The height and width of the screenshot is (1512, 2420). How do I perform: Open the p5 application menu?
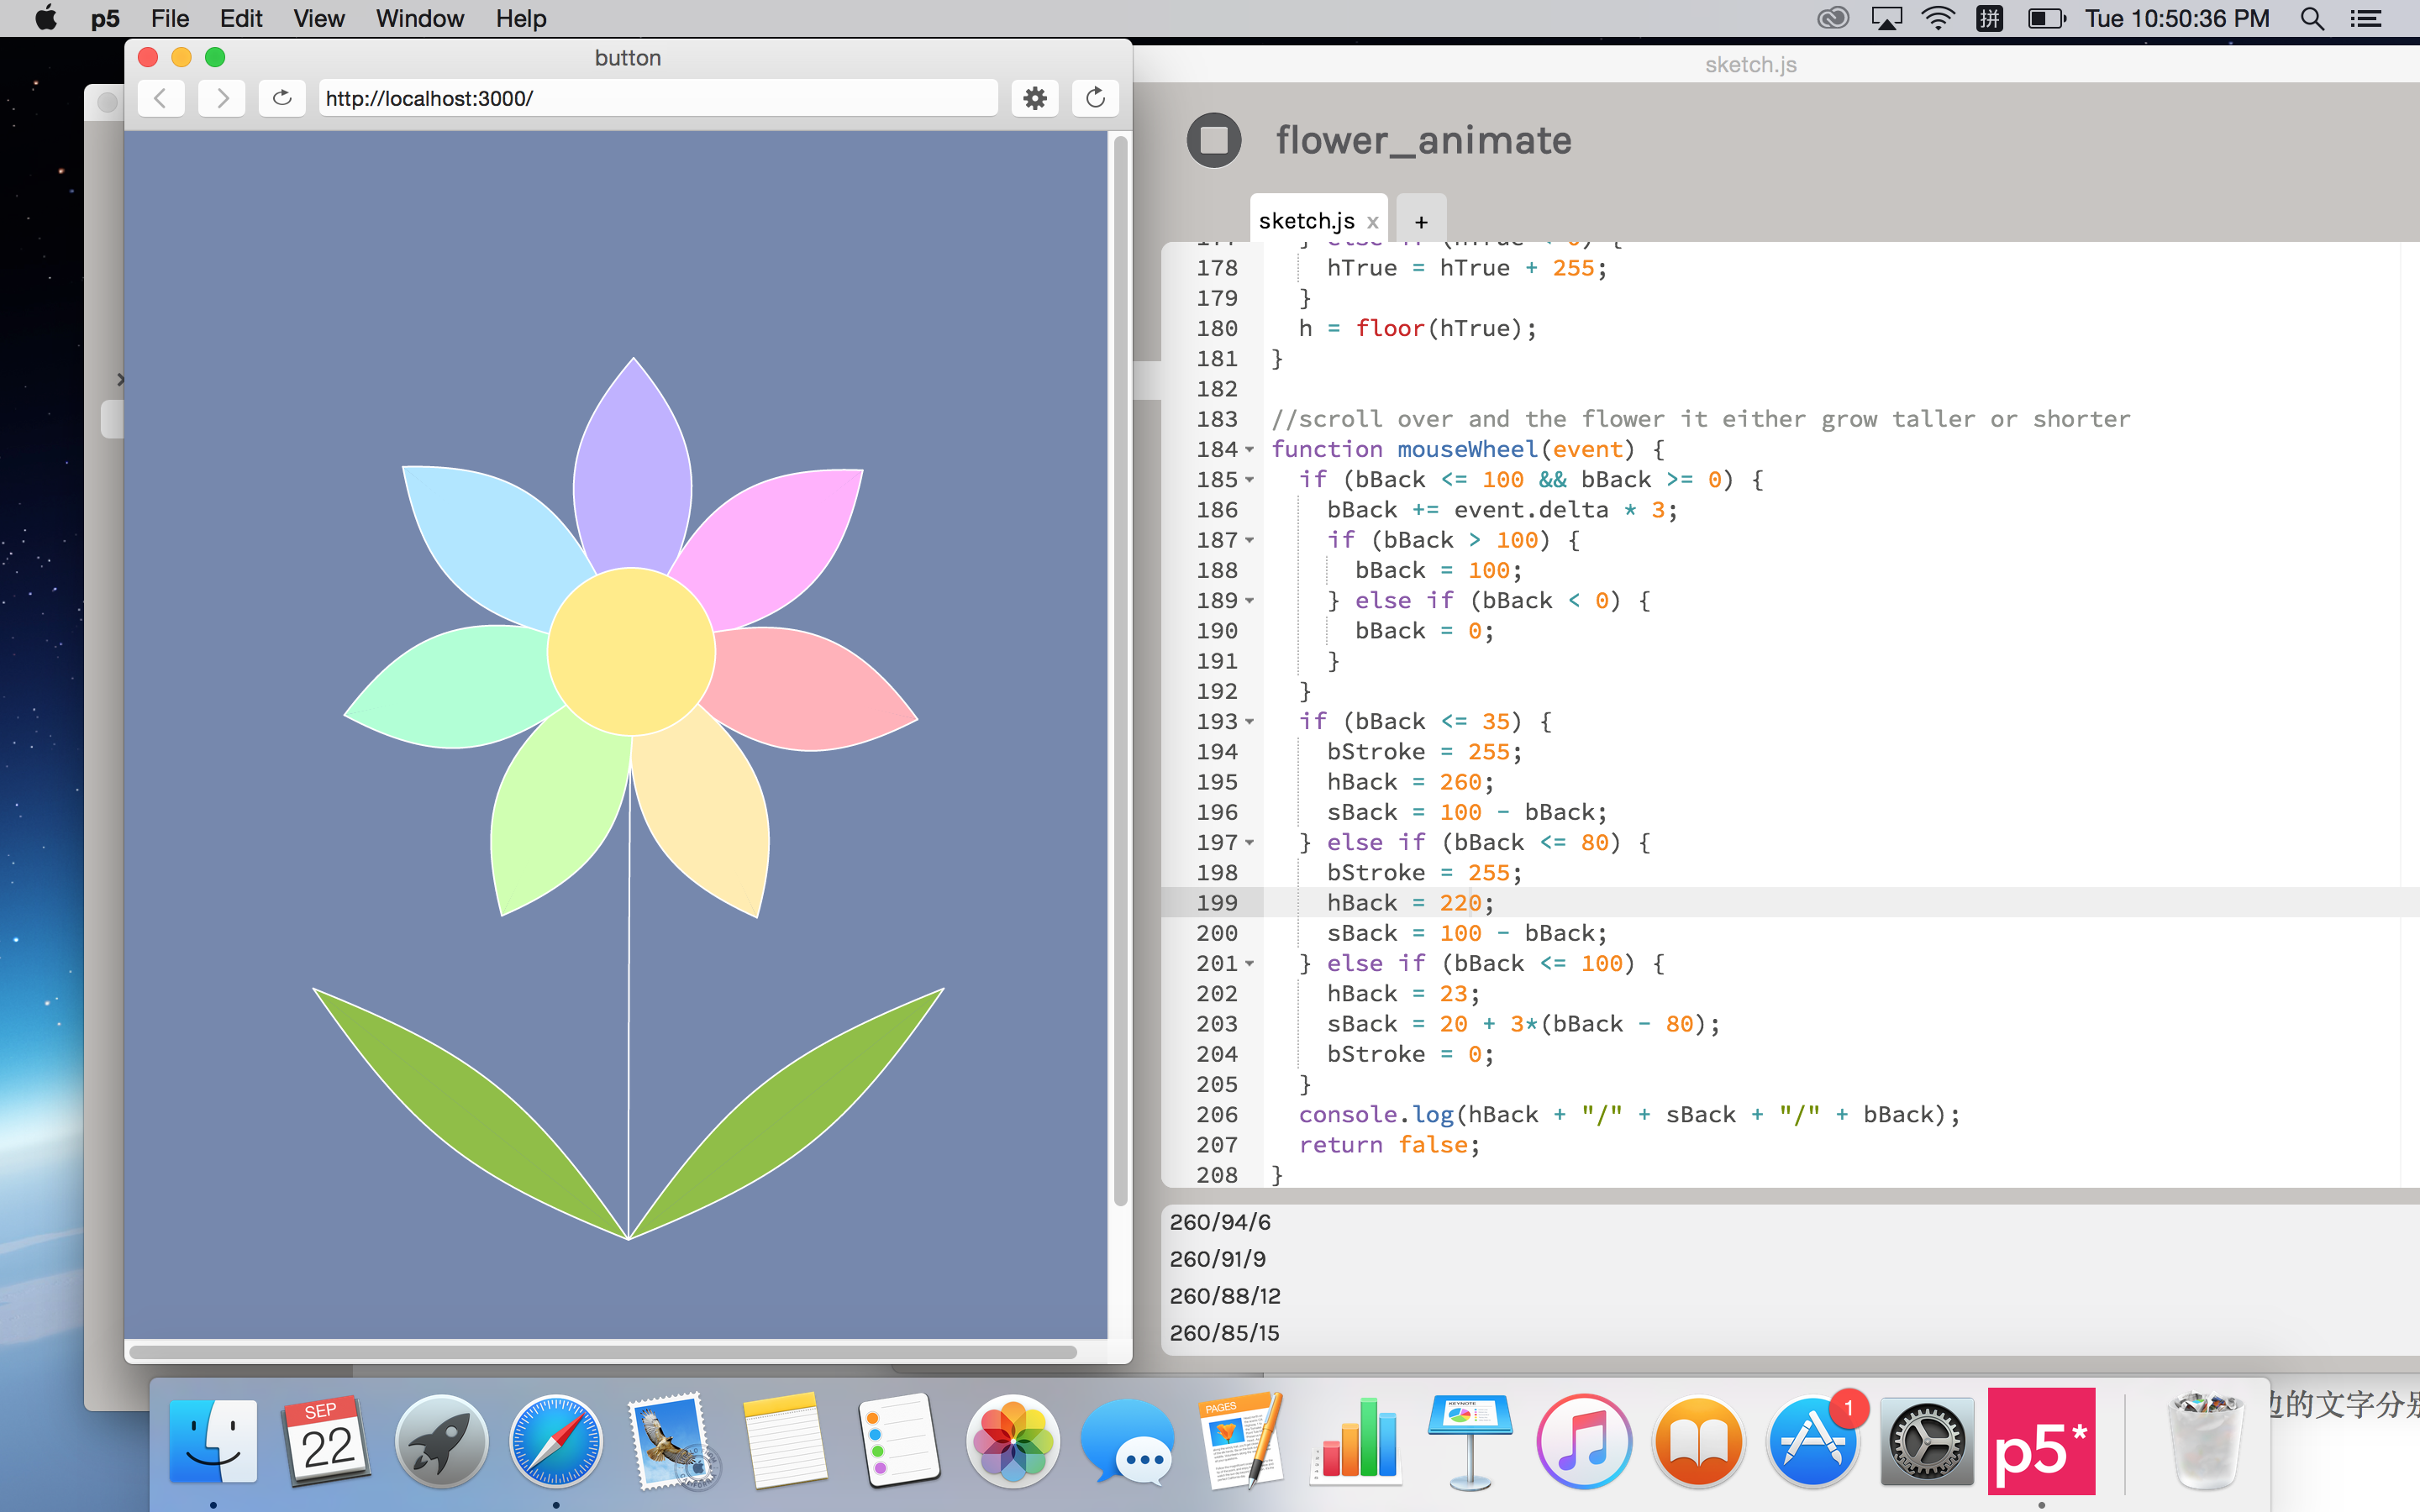tap(105, 18)
